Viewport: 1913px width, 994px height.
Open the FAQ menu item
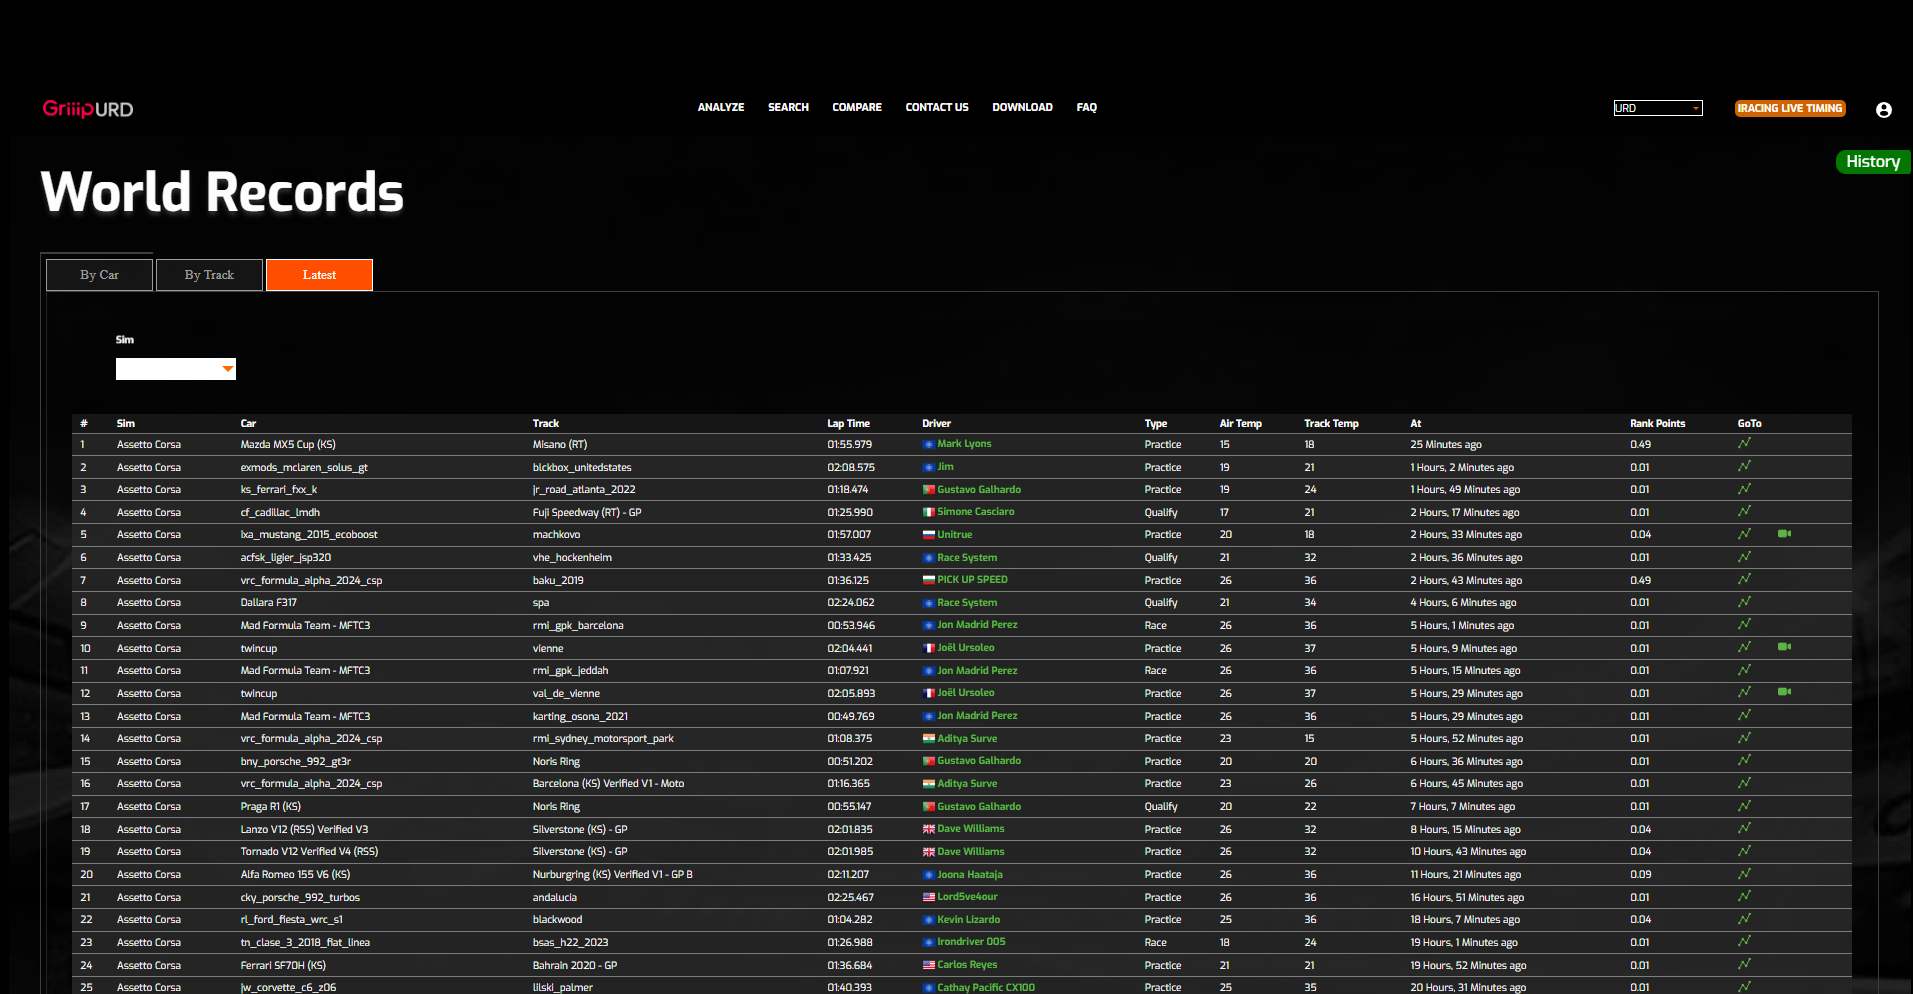(1087, 107)
